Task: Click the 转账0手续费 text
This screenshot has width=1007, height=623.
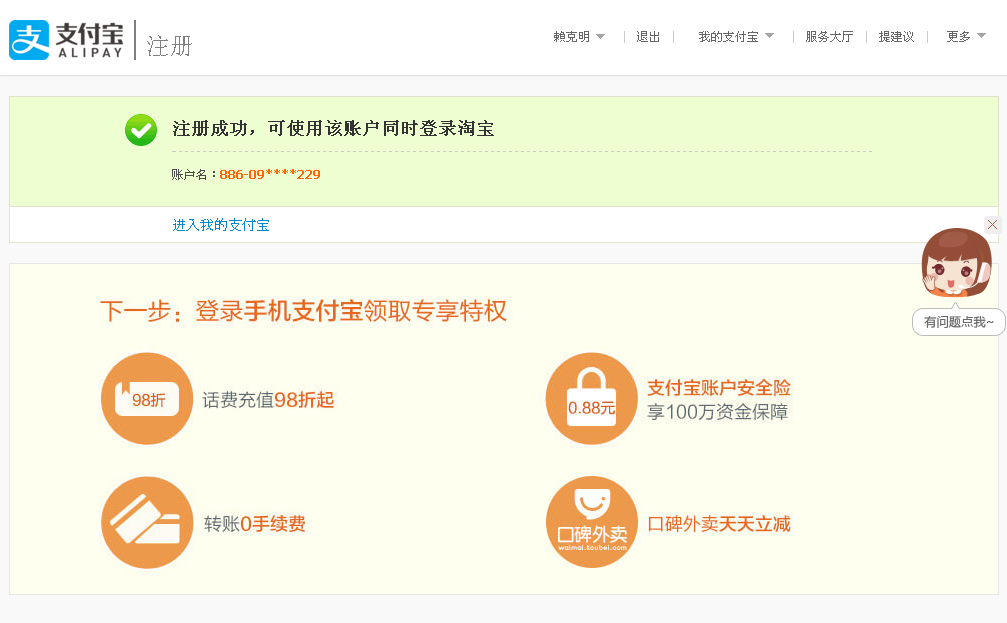Action: click(254, 524)
